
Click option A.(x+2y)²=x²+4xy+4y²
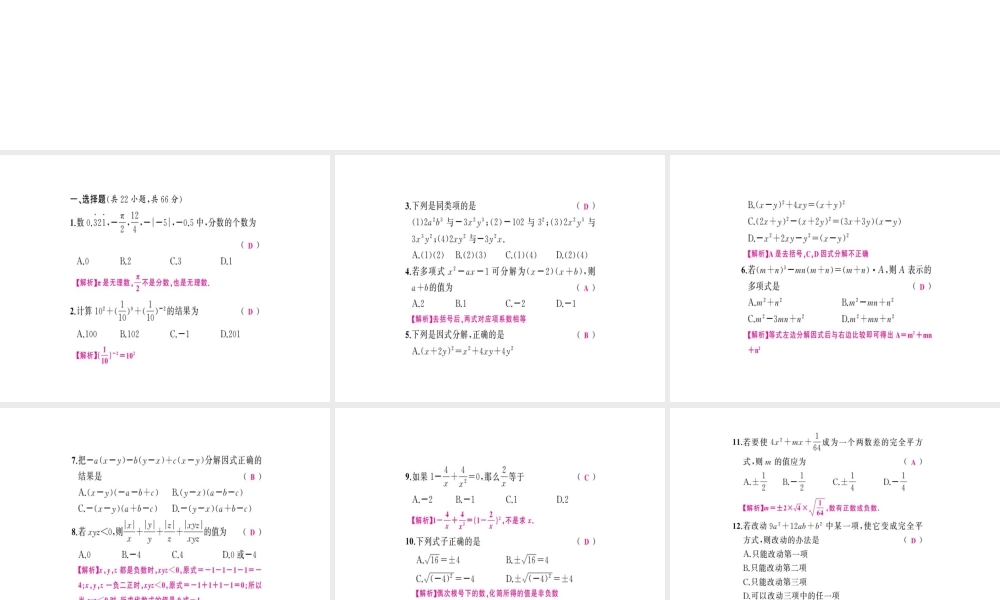click(x=462, y=351)
